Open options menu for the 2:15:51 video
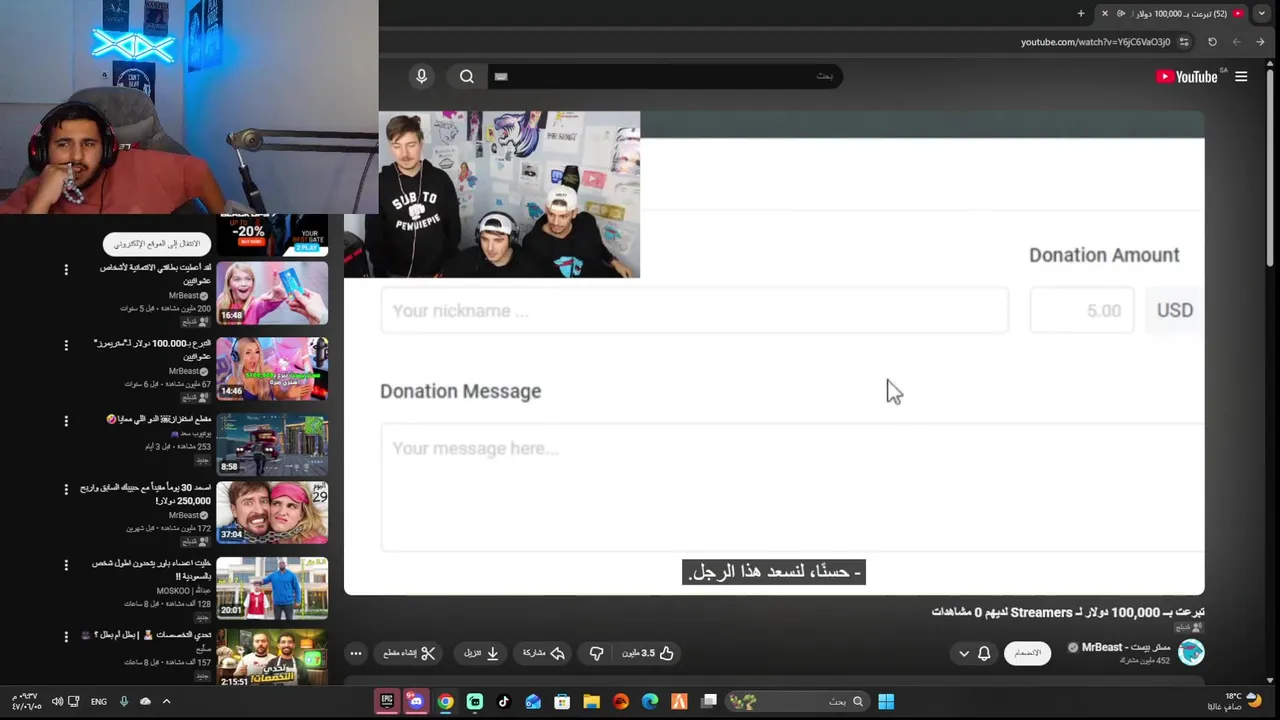 66,636
